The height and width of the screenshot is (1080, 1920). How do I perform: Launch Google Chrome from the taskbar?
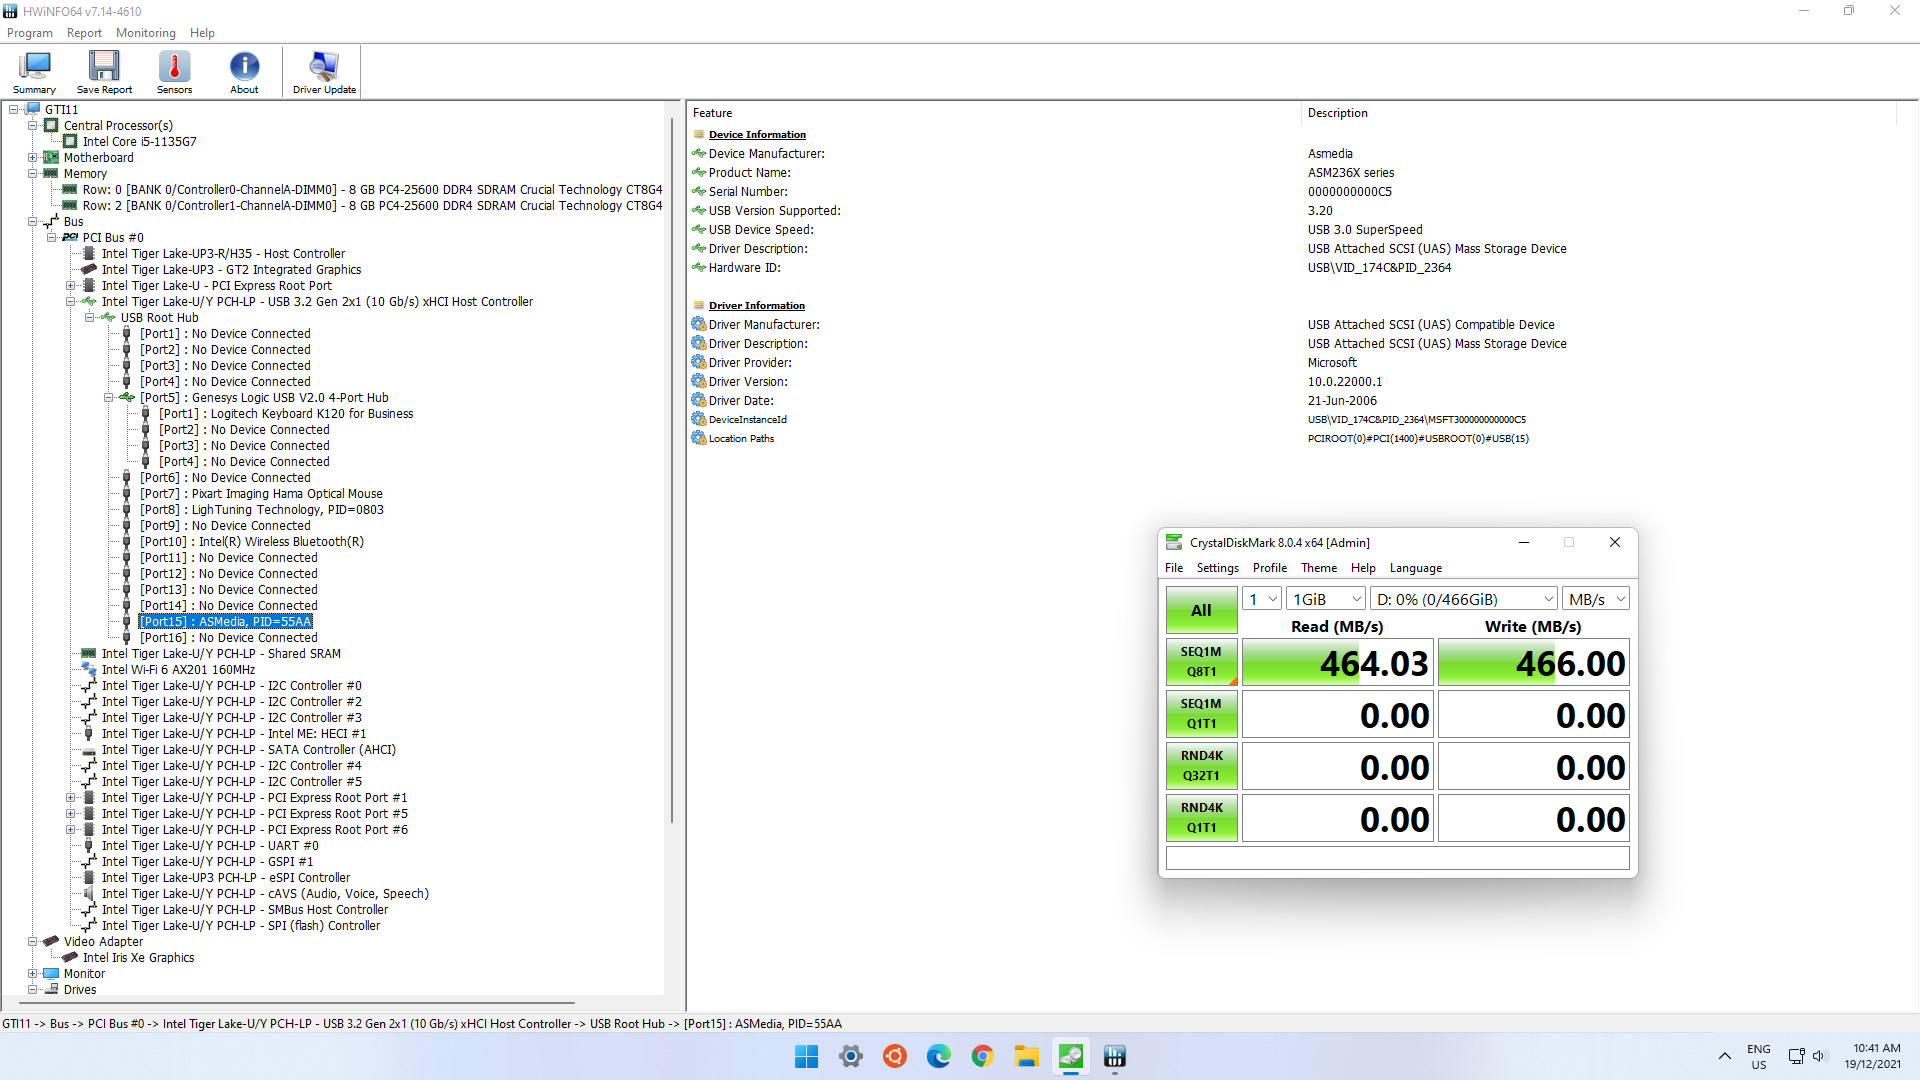point(982,1056)
